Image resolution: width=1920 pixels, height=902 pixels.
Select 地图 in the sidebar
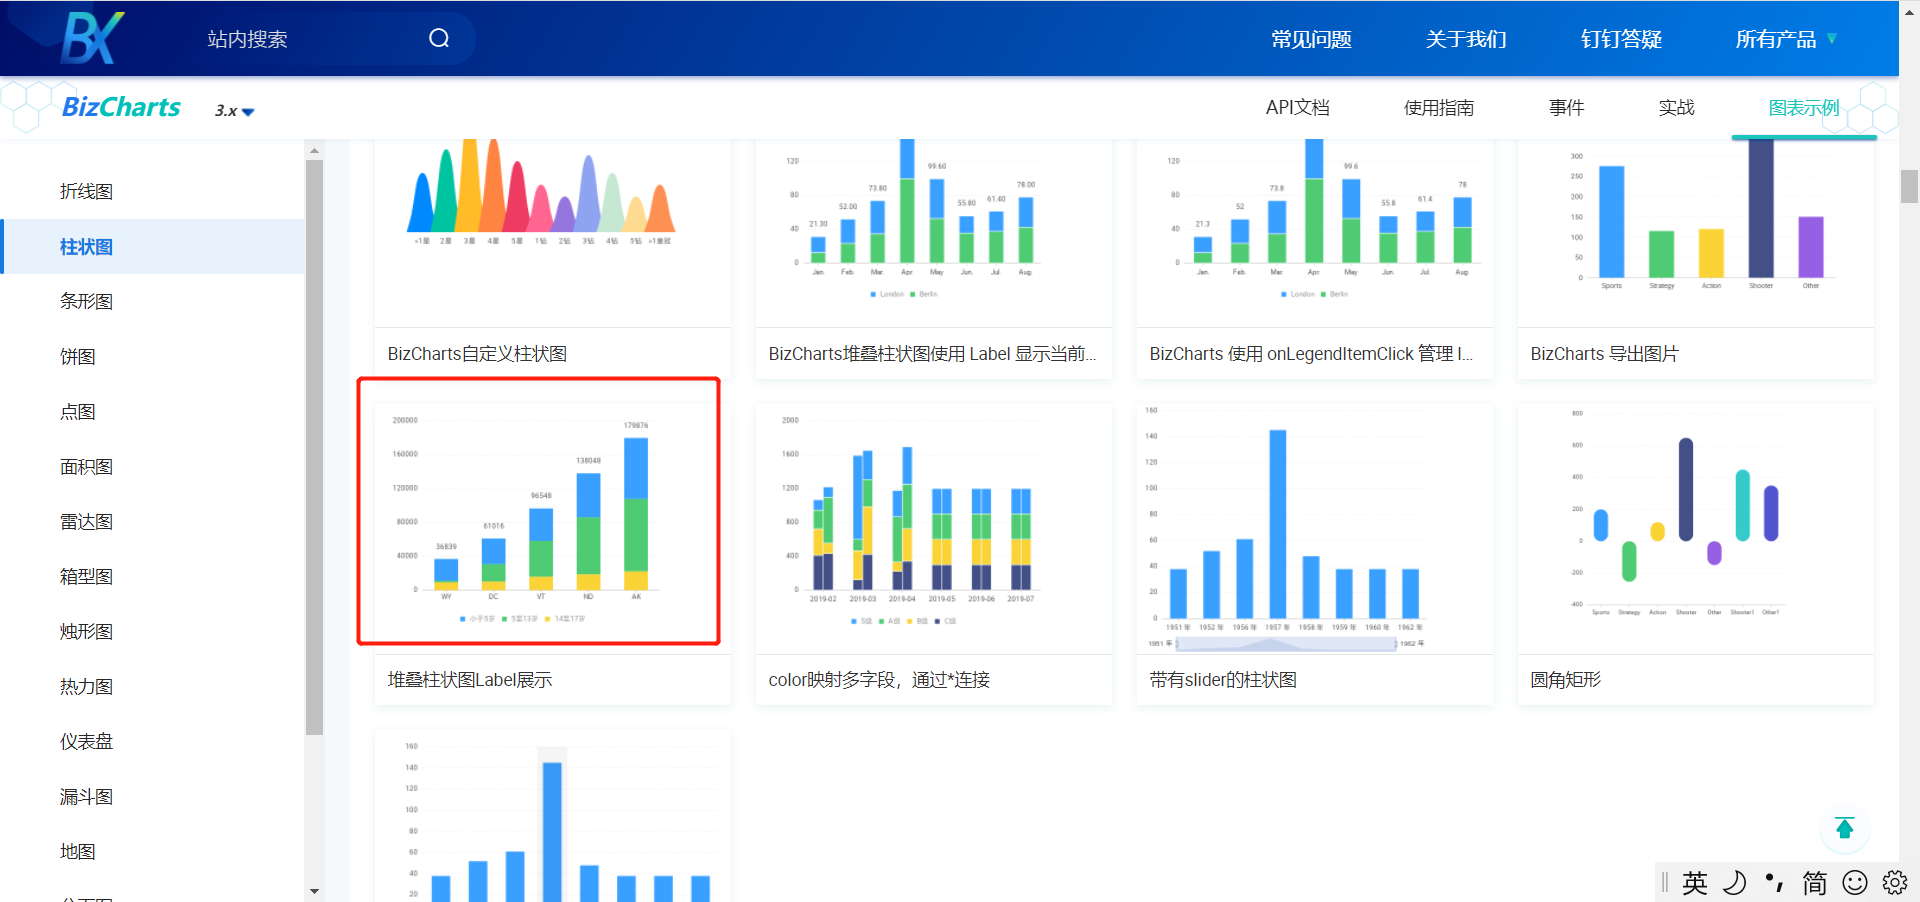[77, 851]
